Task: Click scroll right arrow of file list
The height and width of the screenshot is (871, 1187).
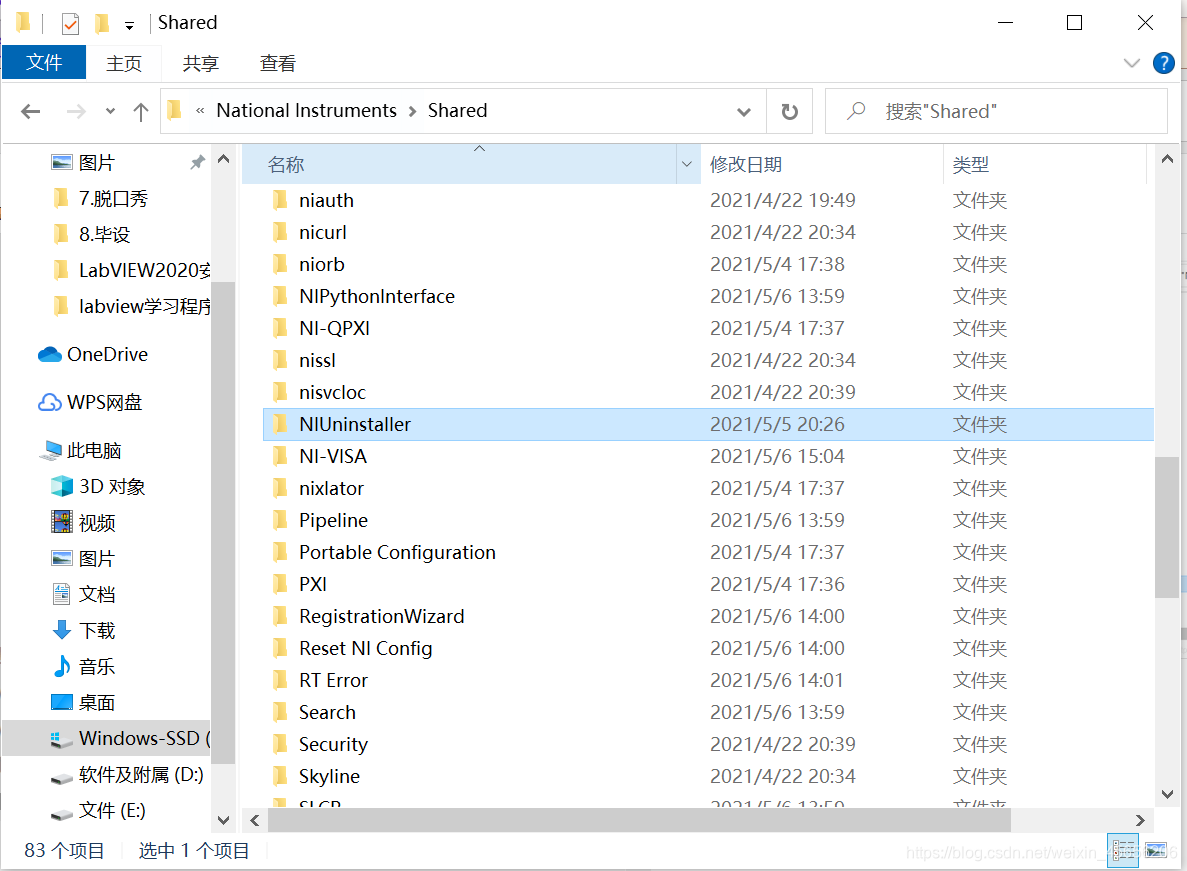Action: point(1140,820)
